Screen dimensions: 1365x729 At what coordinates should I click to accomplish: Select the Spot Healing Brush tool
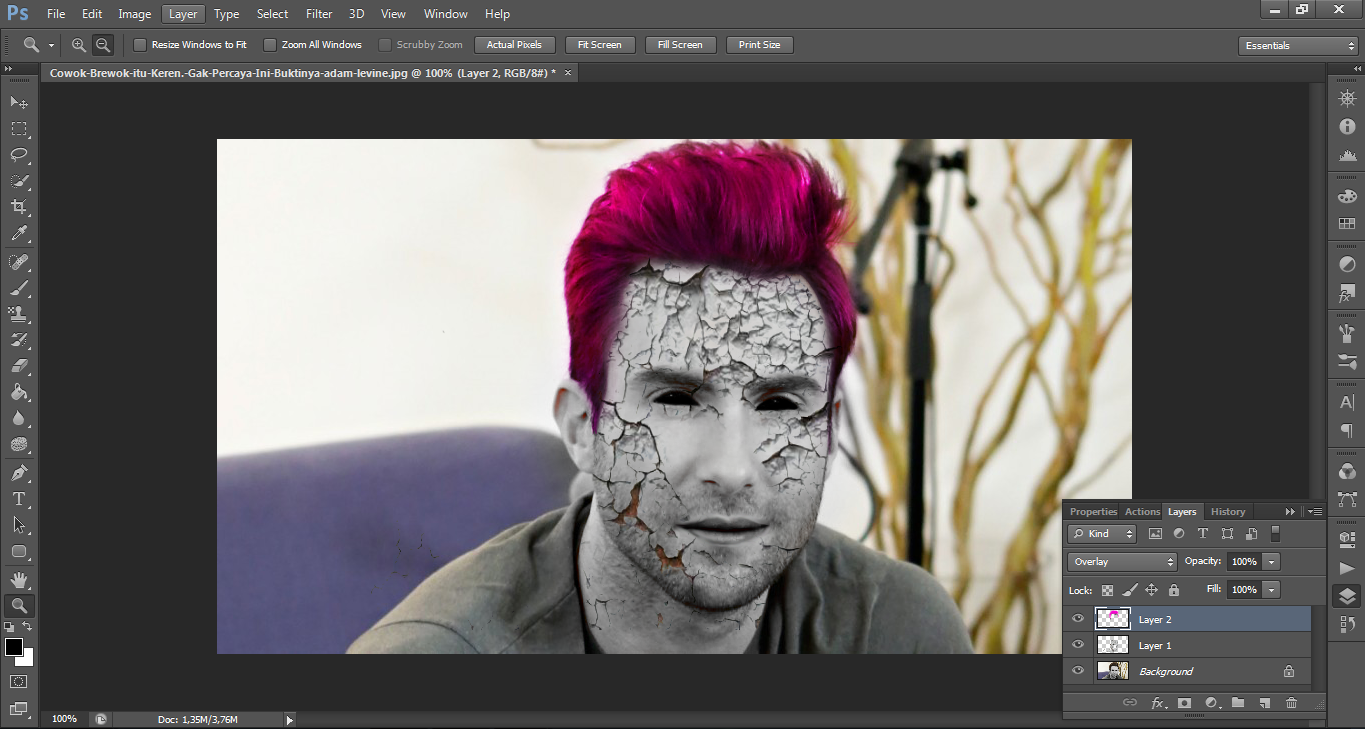click(x=19, y=262)
